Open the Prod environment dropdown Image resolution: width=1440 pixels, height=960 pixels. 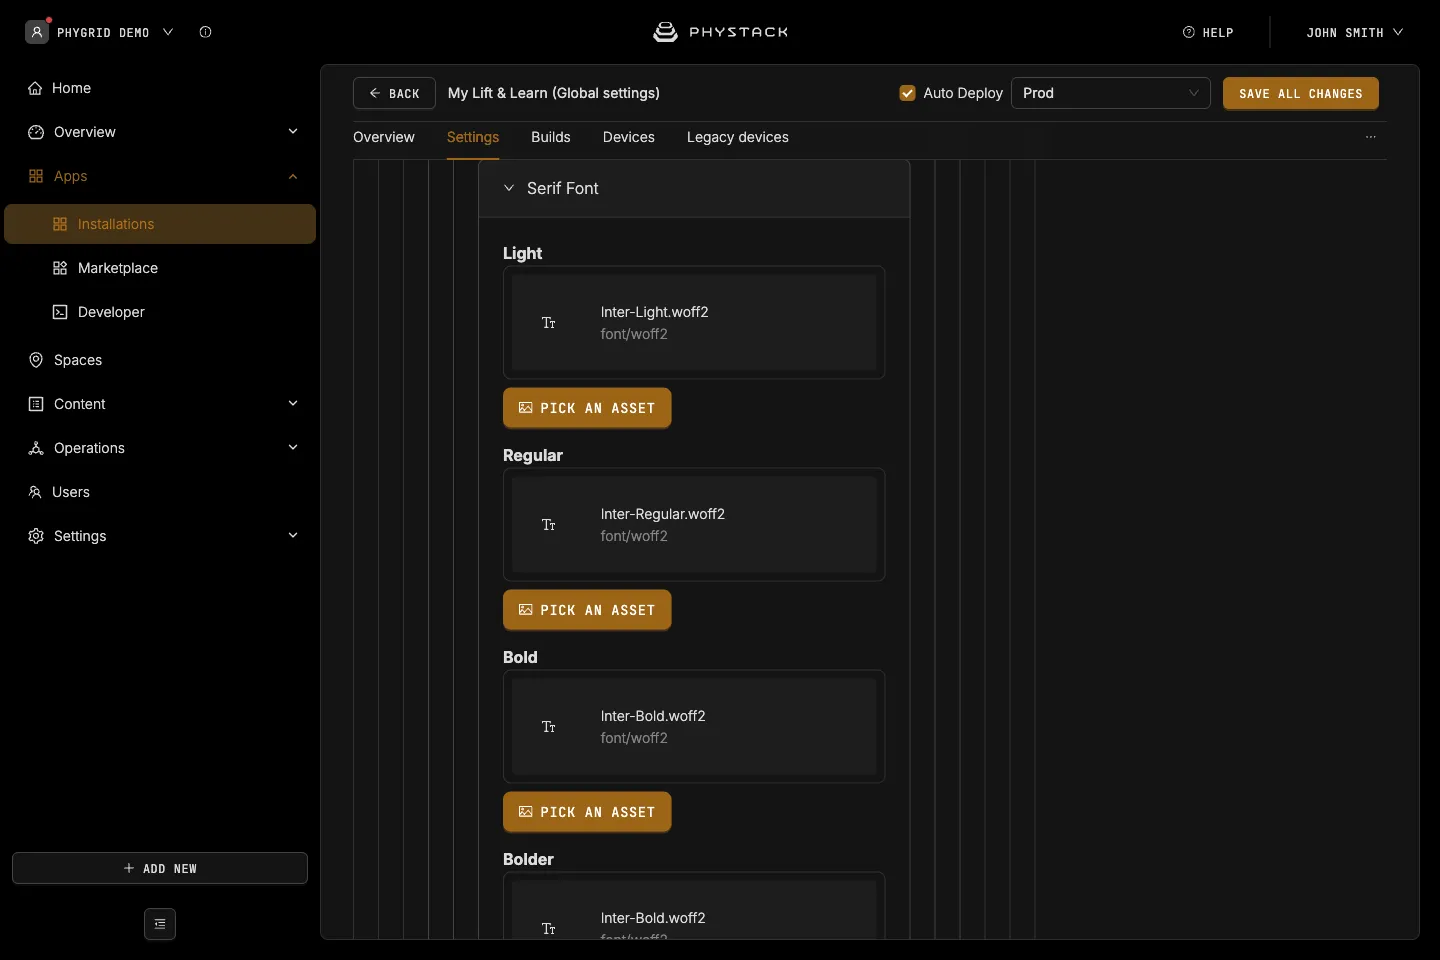(1111, 93)
